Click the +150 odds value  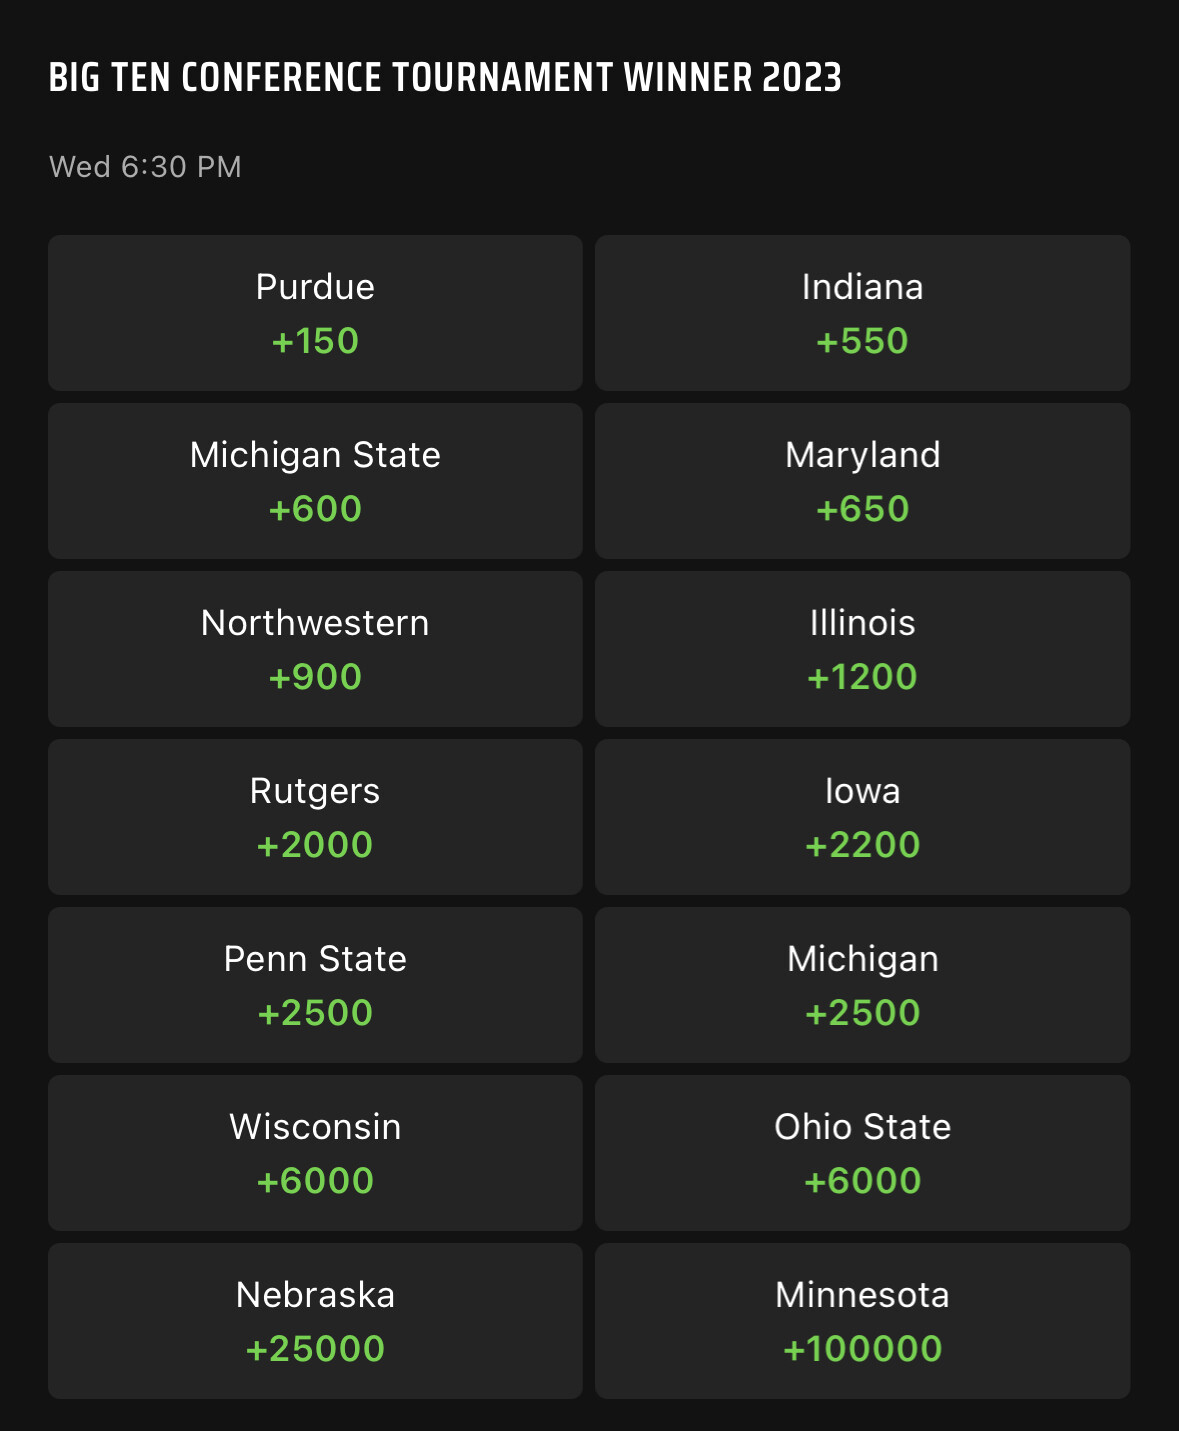(x=315, y=341)
